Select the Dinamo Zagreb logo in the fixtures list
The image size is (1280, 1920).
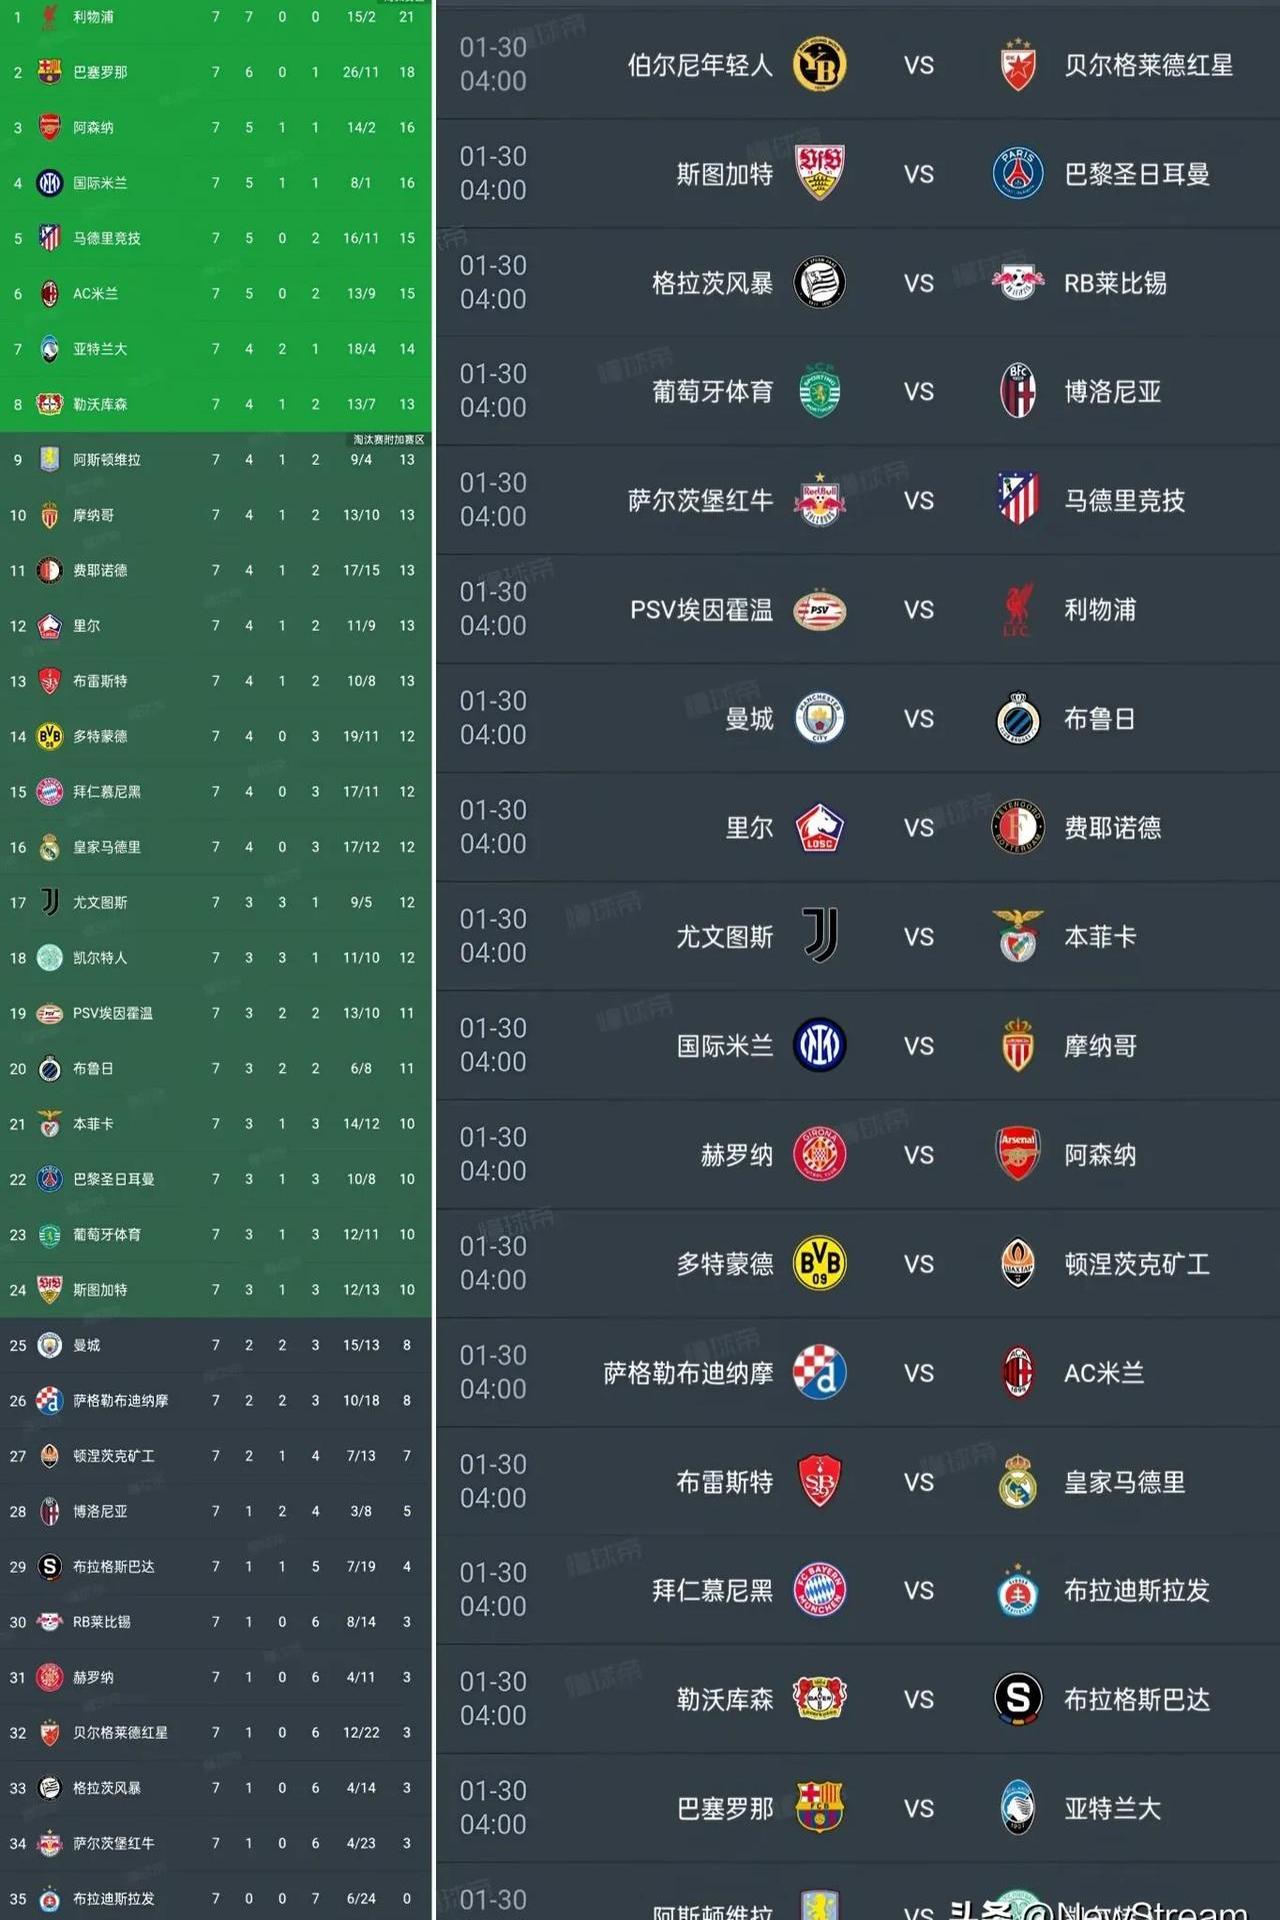point(819,1372)
